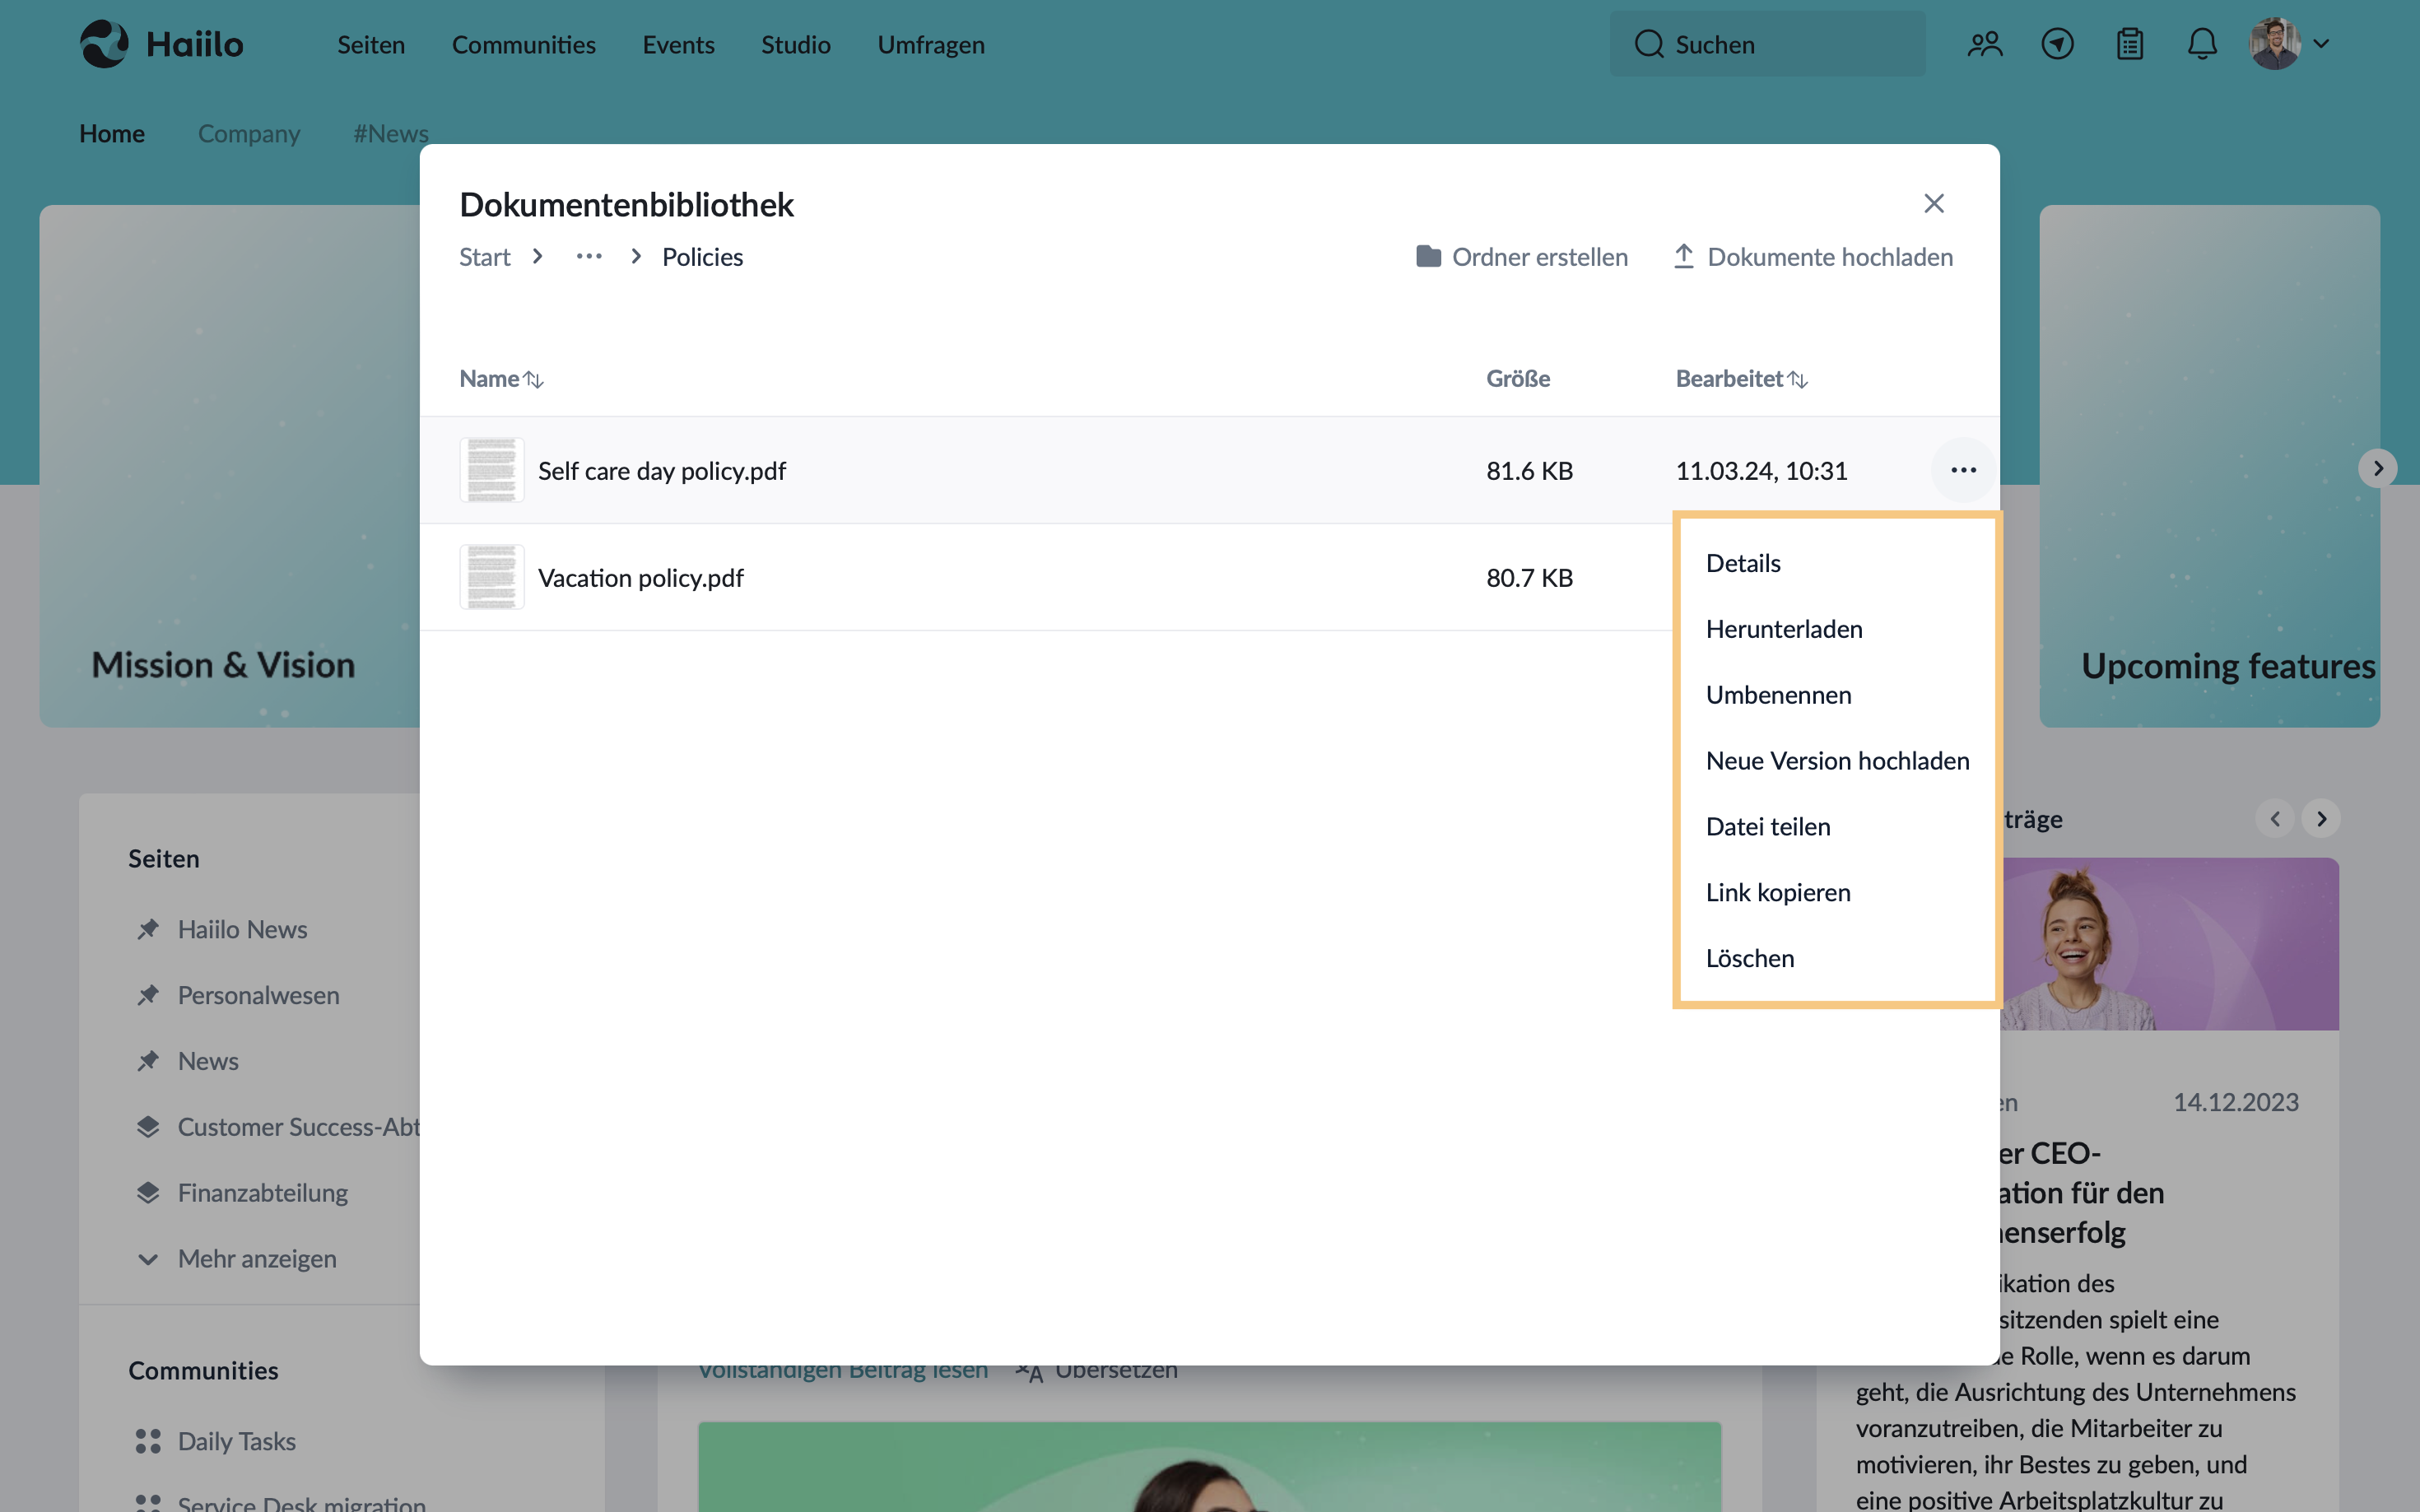Open the people directory icon
The height and width of the screenshot is (1512, 2420).
[x=1985, y=44]
